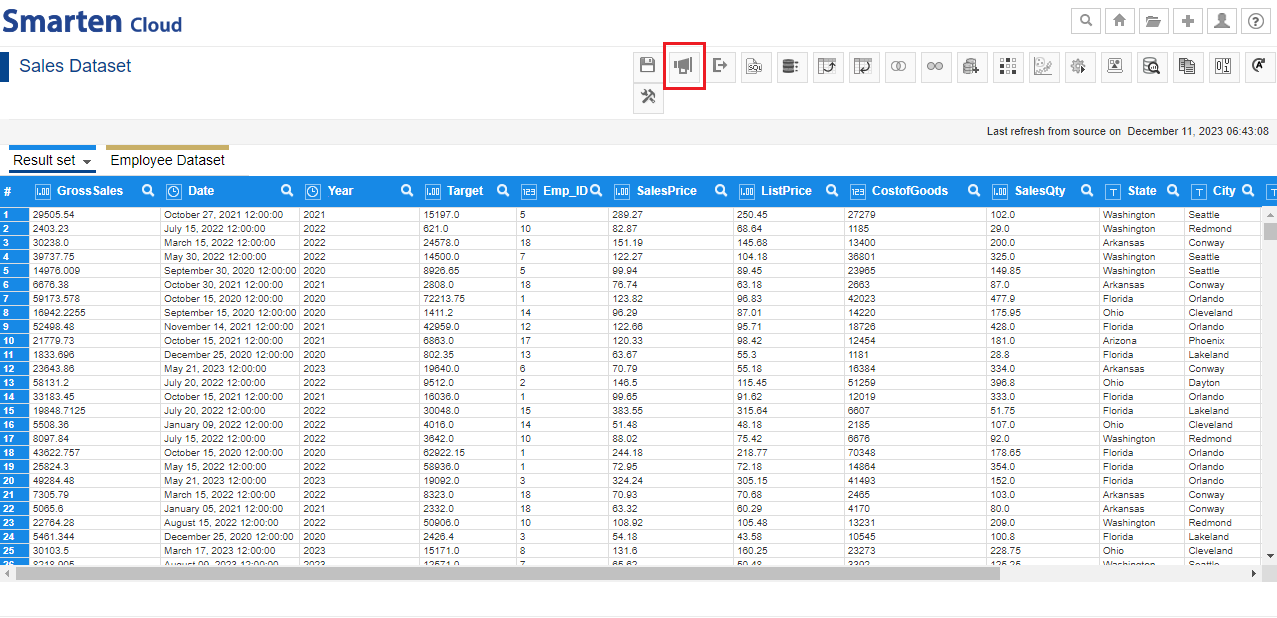This screenshot has width=1277, height=618.
Task: Click the SalesQty column header name
Action: 1040,191
